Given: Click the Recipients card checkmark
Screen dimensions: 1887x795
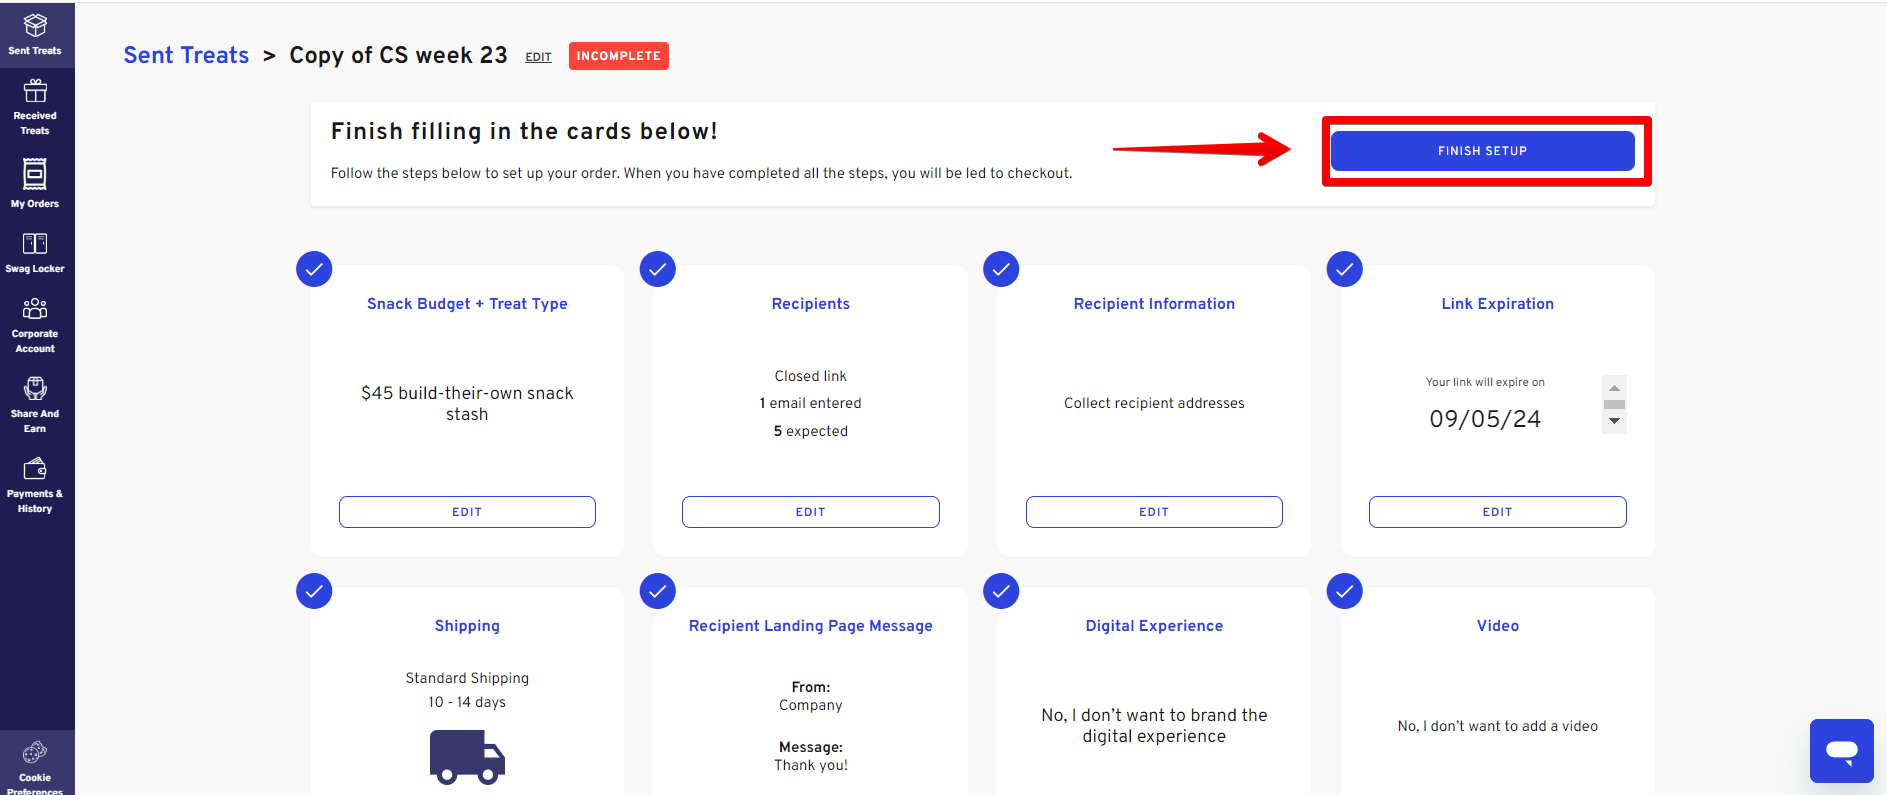Looking at the screenshot, I should 657,269.
